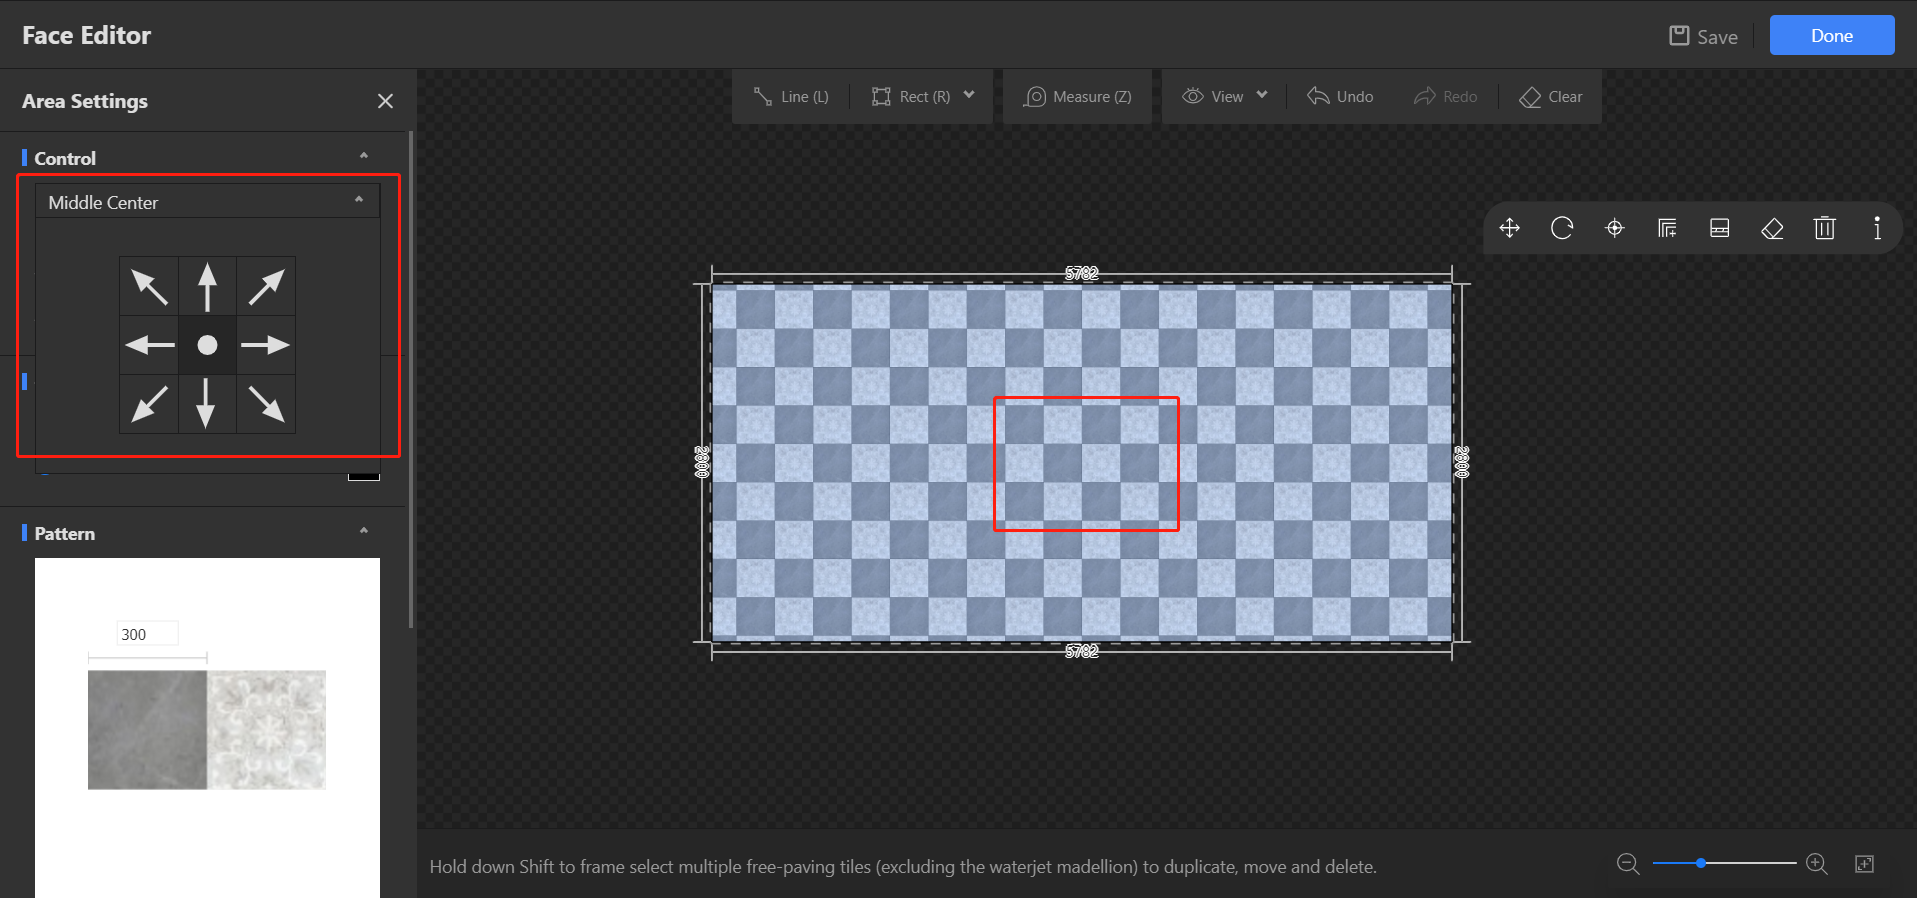Open the info icon in floating toolbar
The height and width of the screenshot is (898, 1917).
(x=1877, y=228)
